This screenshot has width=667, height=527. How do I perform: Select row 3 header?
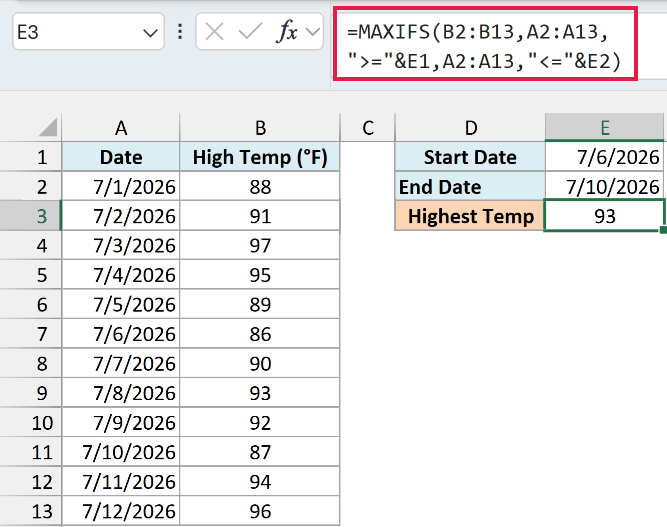pos(31,216)
